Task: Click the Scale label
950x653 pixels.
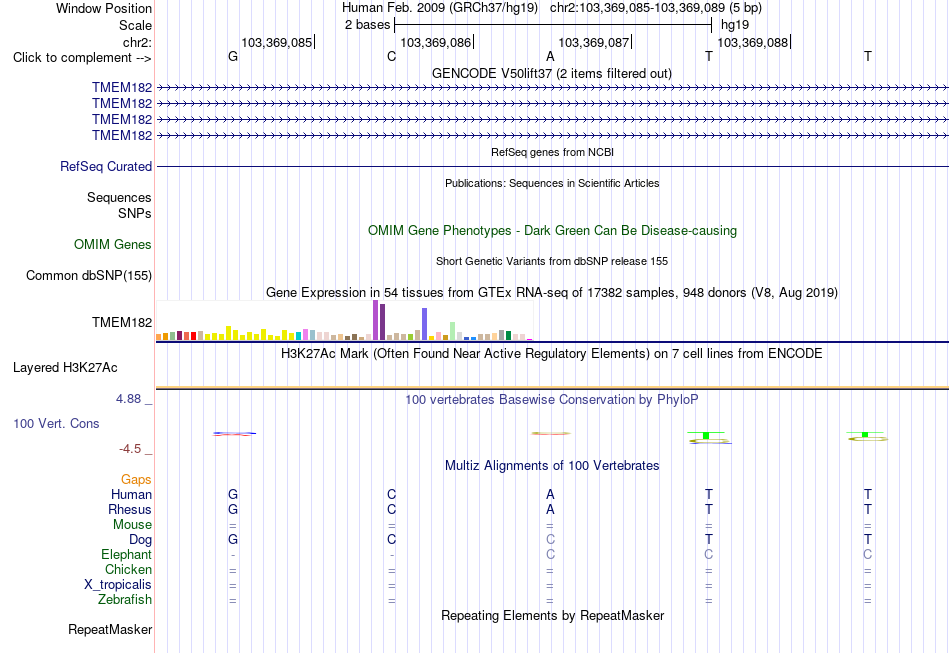Action: point(135,25)
